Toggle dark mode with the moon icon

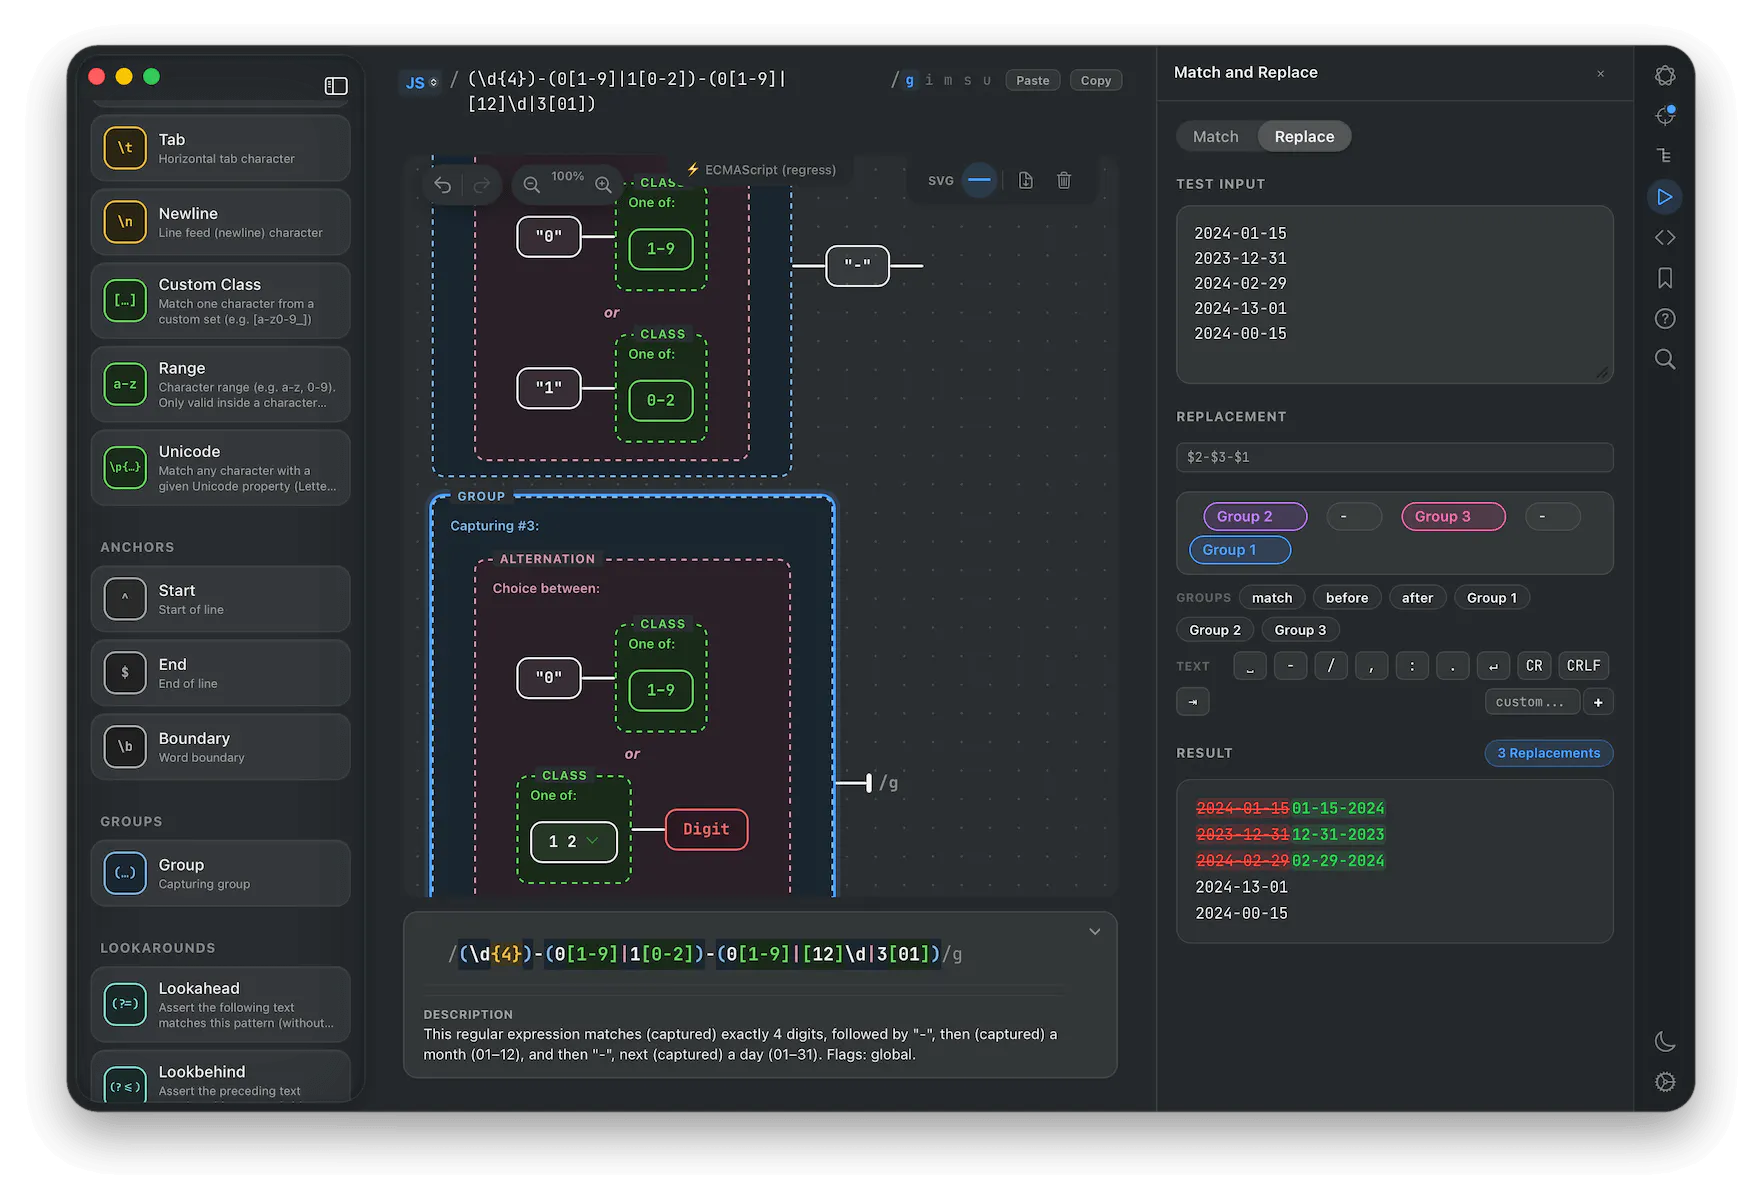tap(1665, 1042)
